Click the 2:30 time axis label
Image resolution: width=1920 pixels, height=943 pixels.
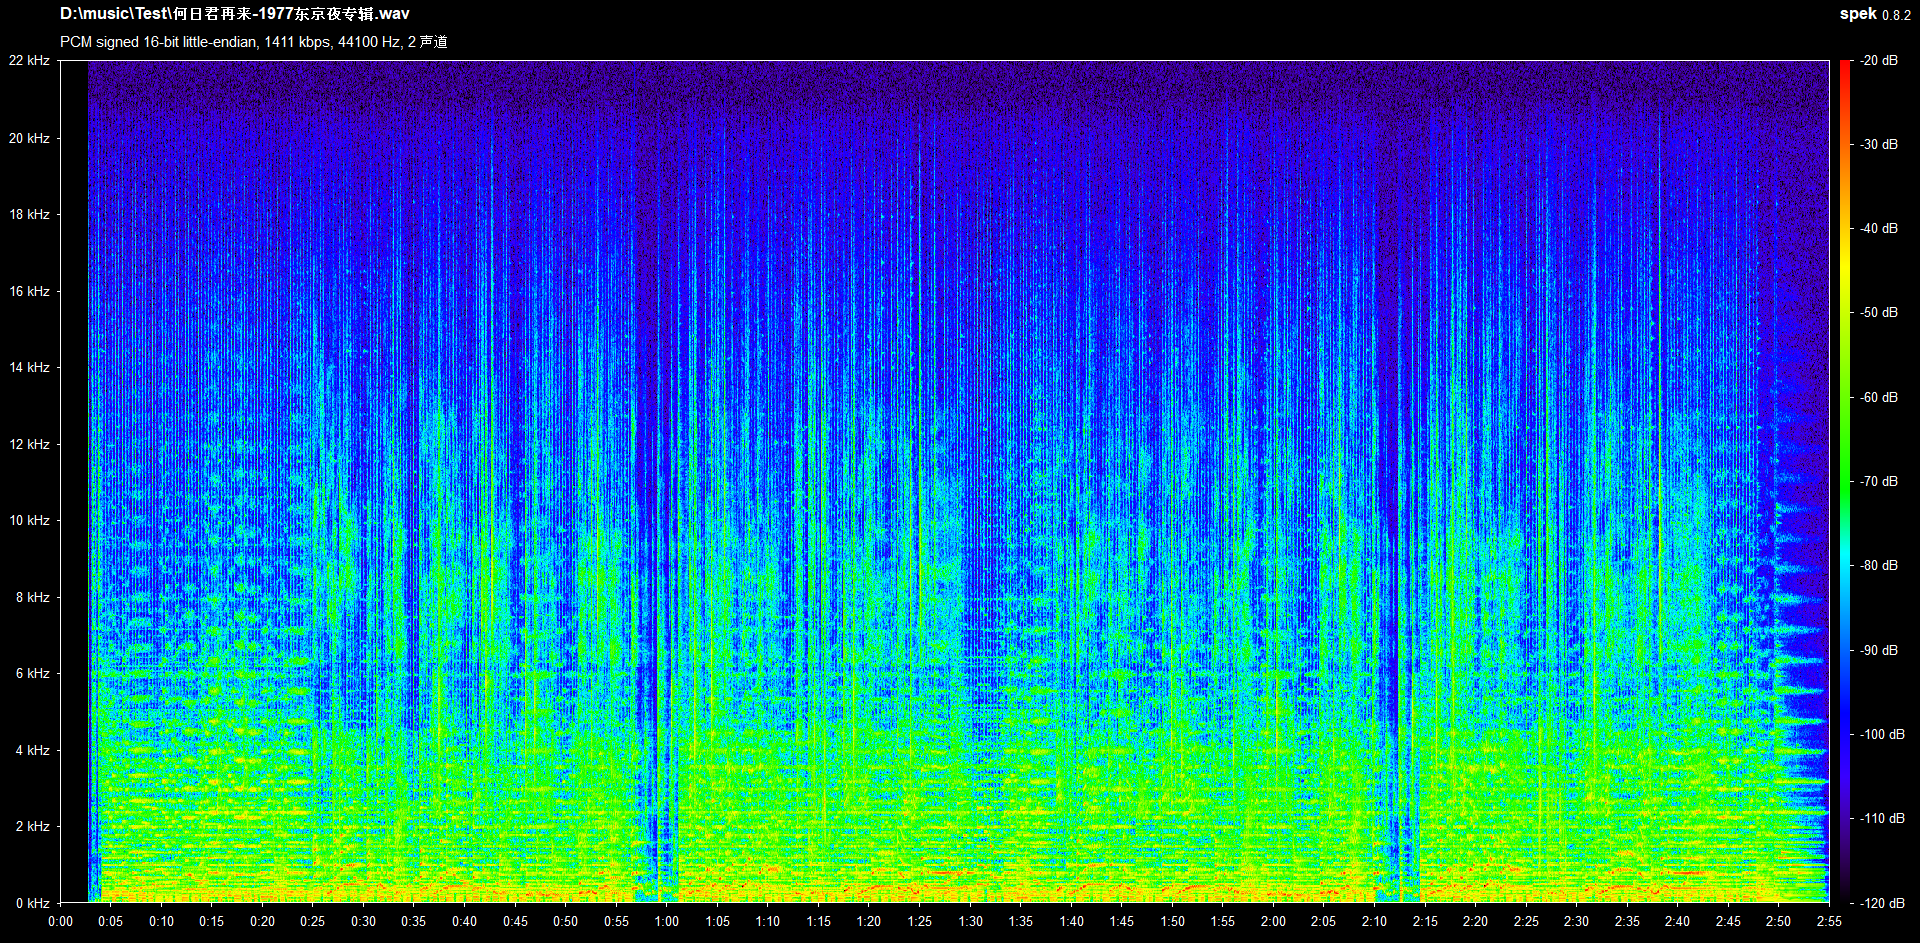pyautogui.click(x=1576, y=921)
